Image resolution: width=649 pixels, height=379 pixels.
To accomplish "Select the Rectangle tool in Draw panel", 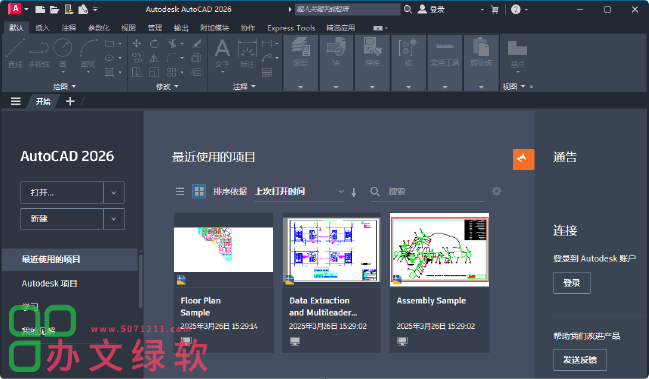I will 110,43.
